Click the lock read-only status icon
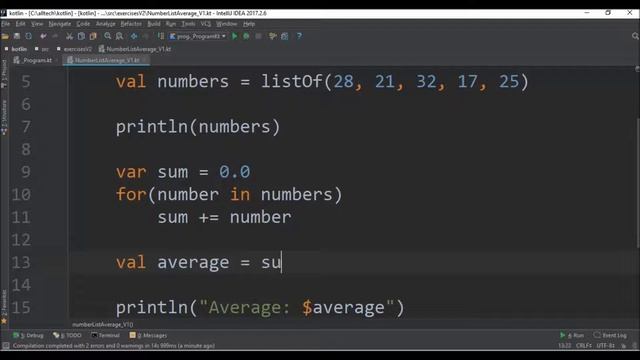The image size is (640, 360). (x=624, y=346)
